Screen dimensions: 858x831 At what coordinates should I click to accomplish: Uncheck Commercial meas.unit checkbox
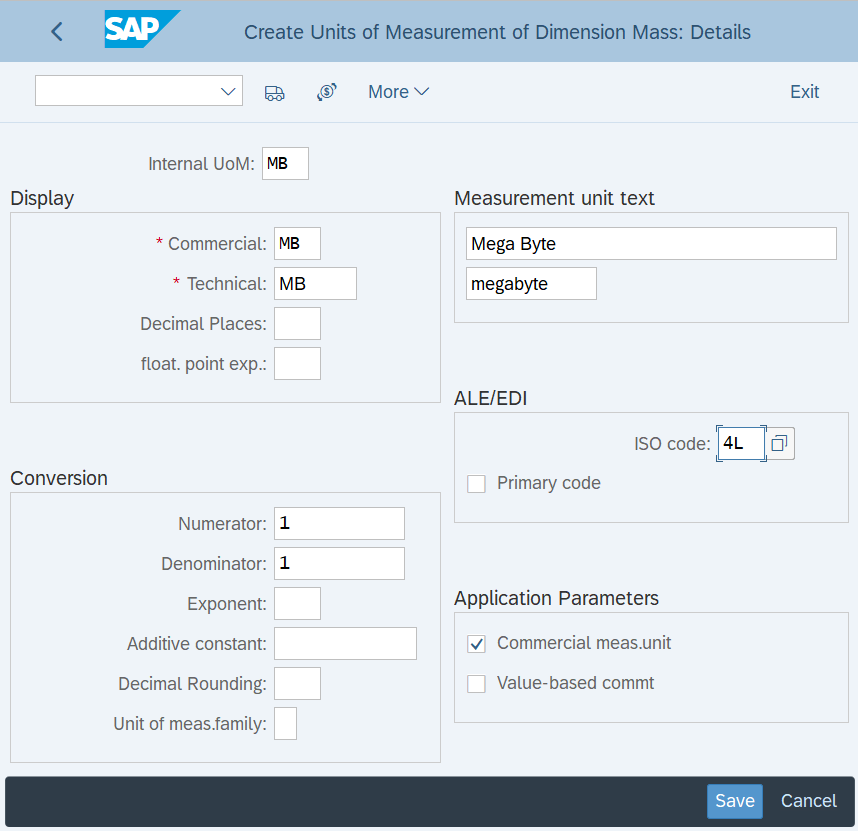(x=476, y=644)
